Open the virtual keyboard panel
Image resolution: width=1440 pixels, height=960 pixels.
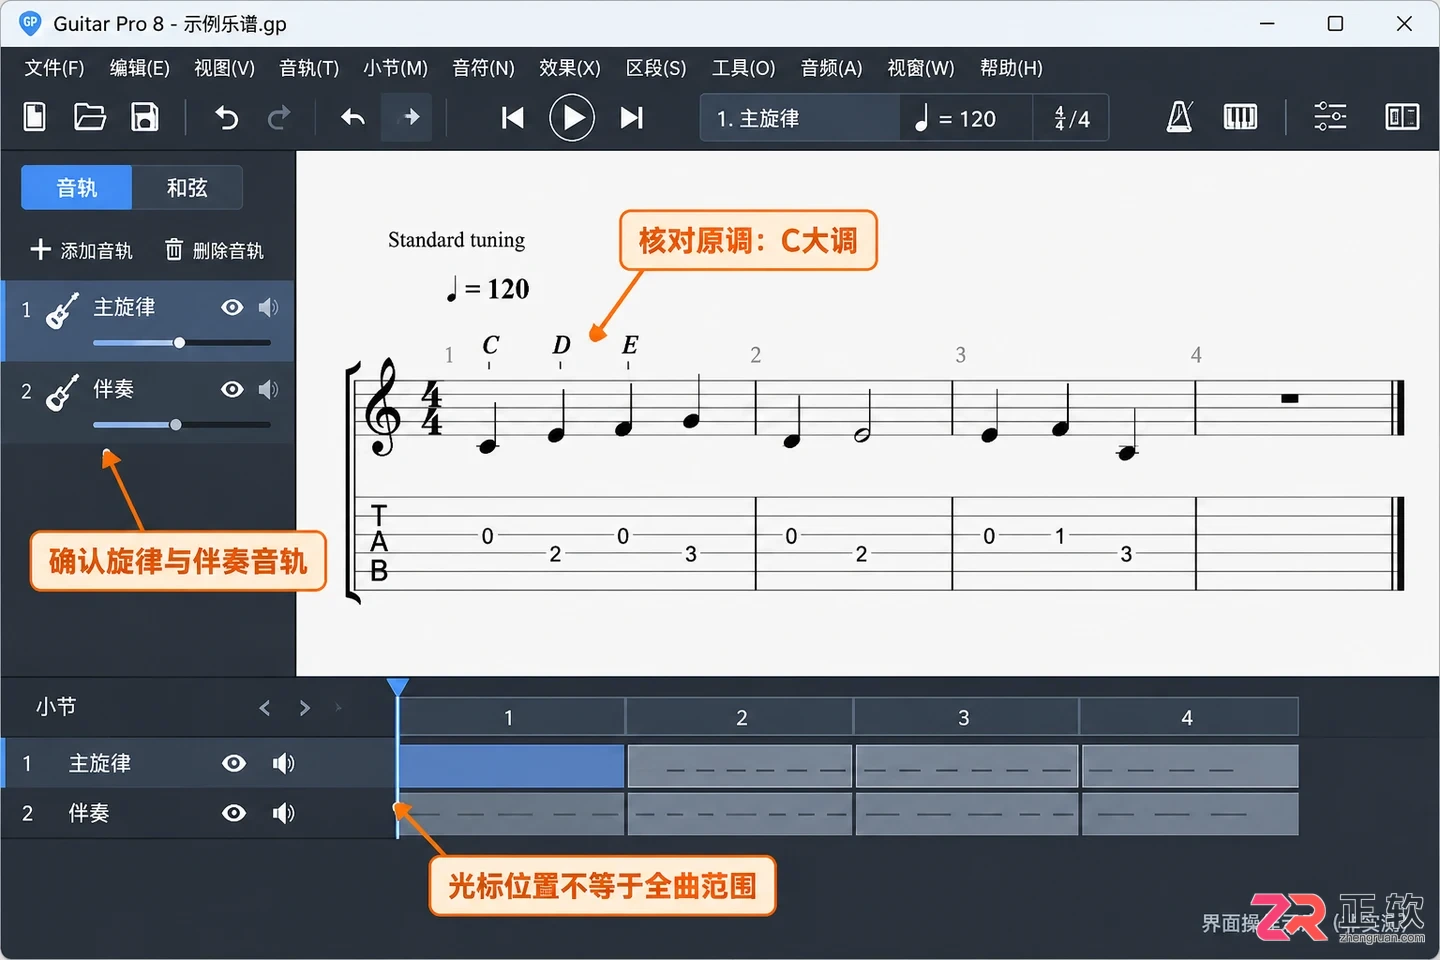(x=1240, y=117)
